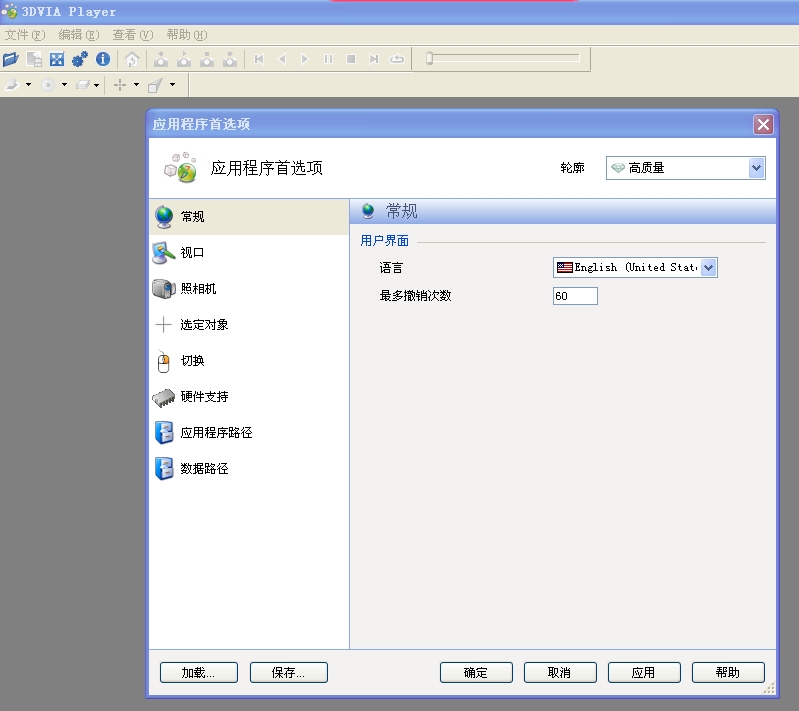Click the fourth camera toolbar icon
This screenshot has height=711, width=799.
click(230, 59)
